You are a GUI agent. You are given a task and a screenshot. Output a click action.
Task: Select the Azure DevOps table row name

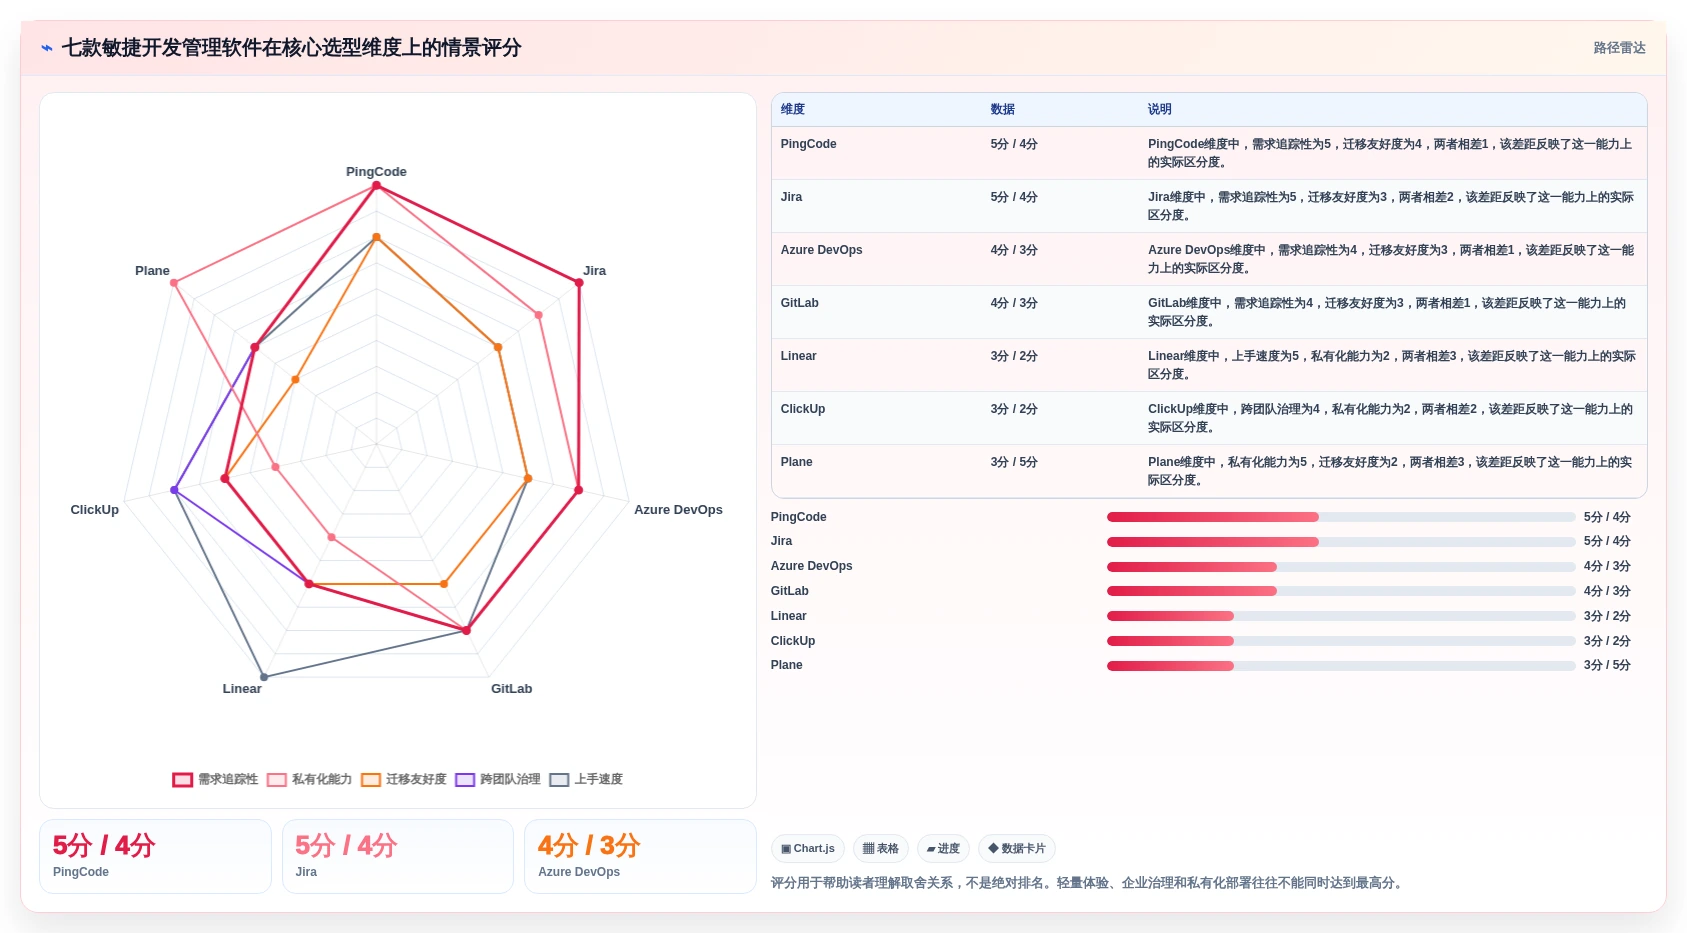tap(822, 250)
